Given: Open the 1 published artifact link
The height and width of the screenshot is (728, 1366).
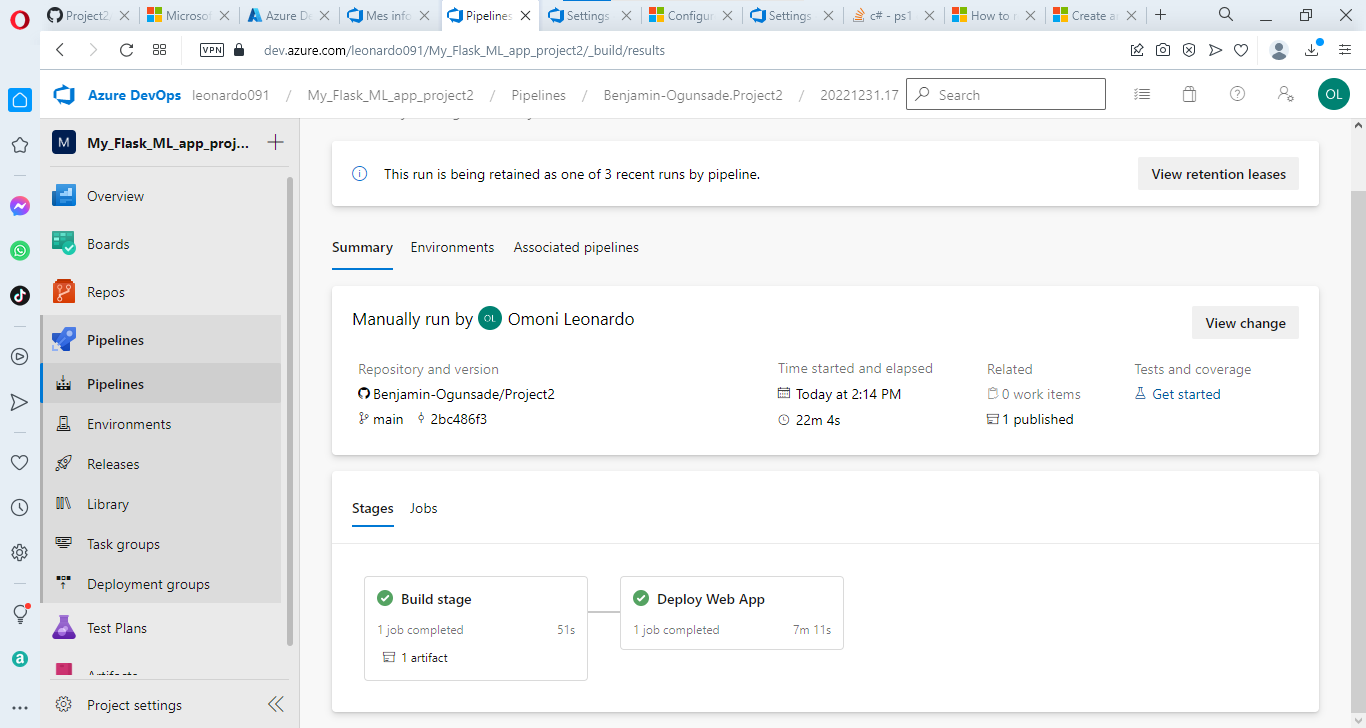Looking at the screenshot, I should (1037, 419).
